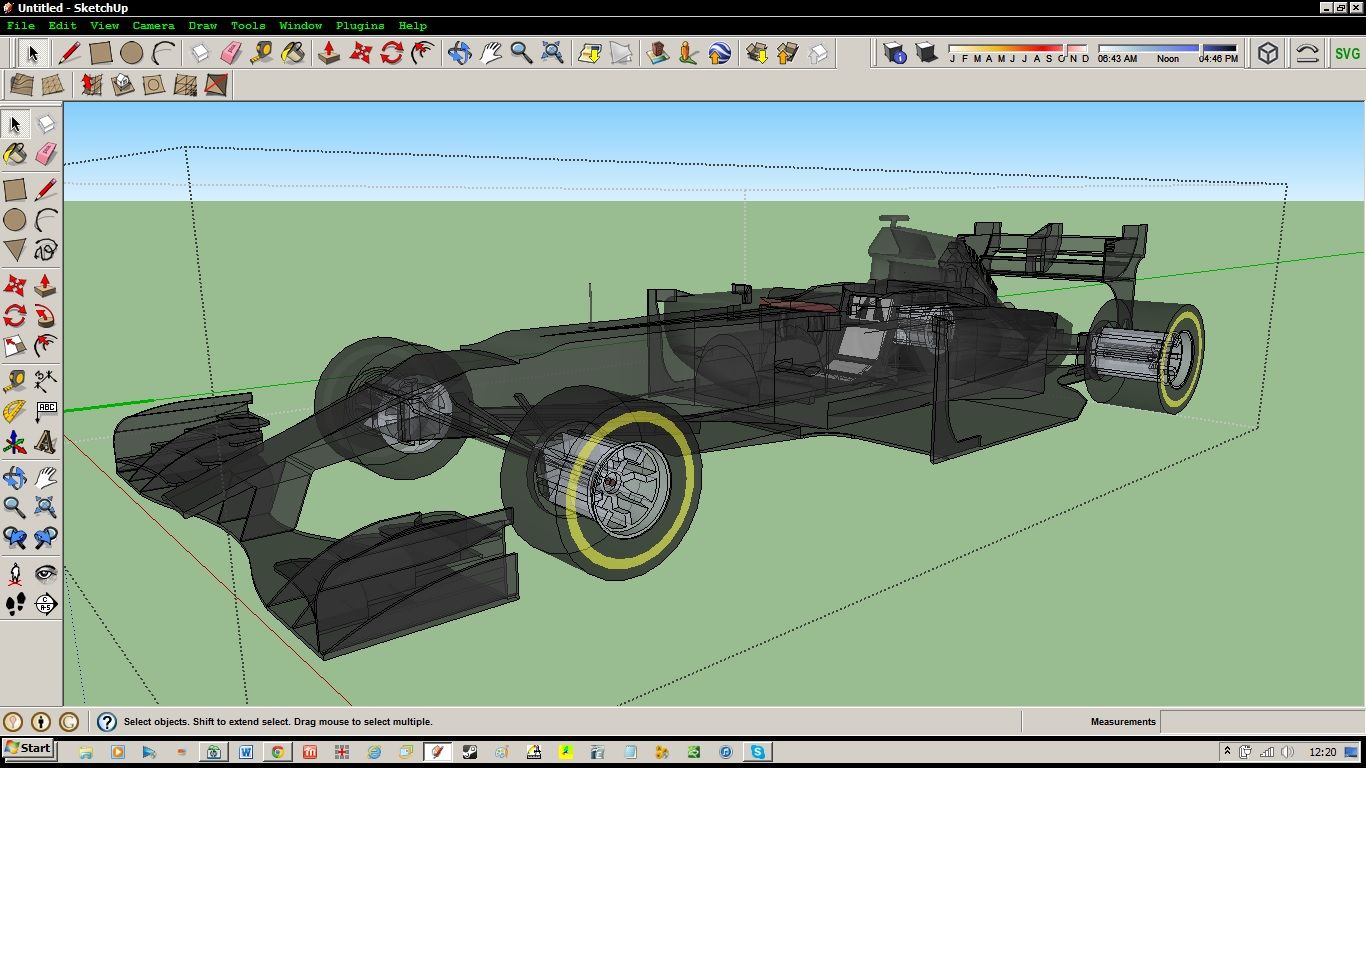
Task: Open the Draw menu
Action: point(202,25)
